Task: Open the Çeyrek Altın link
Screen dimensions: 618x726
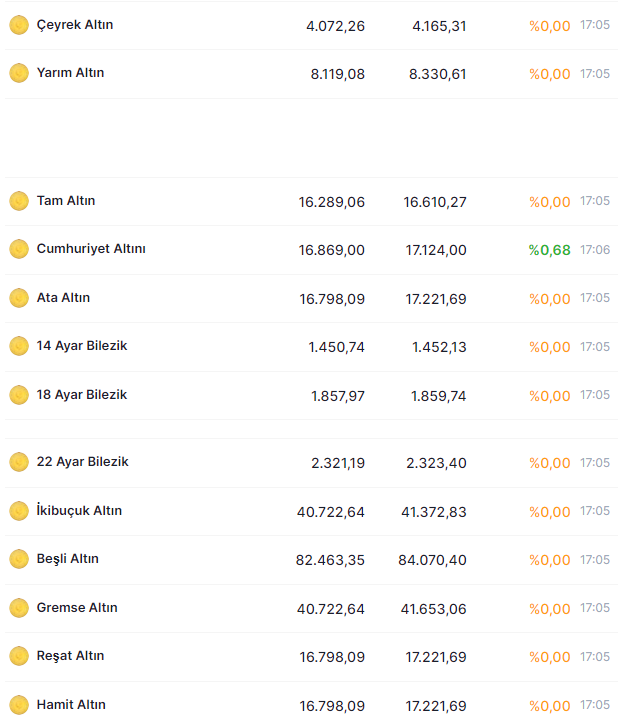Action: [75, 25]
